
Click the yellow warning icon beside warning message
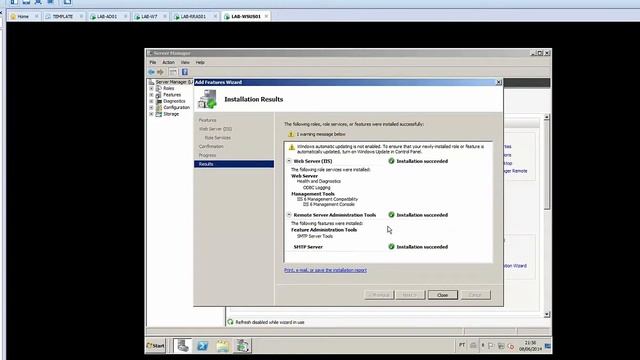[x=291, y=134]
